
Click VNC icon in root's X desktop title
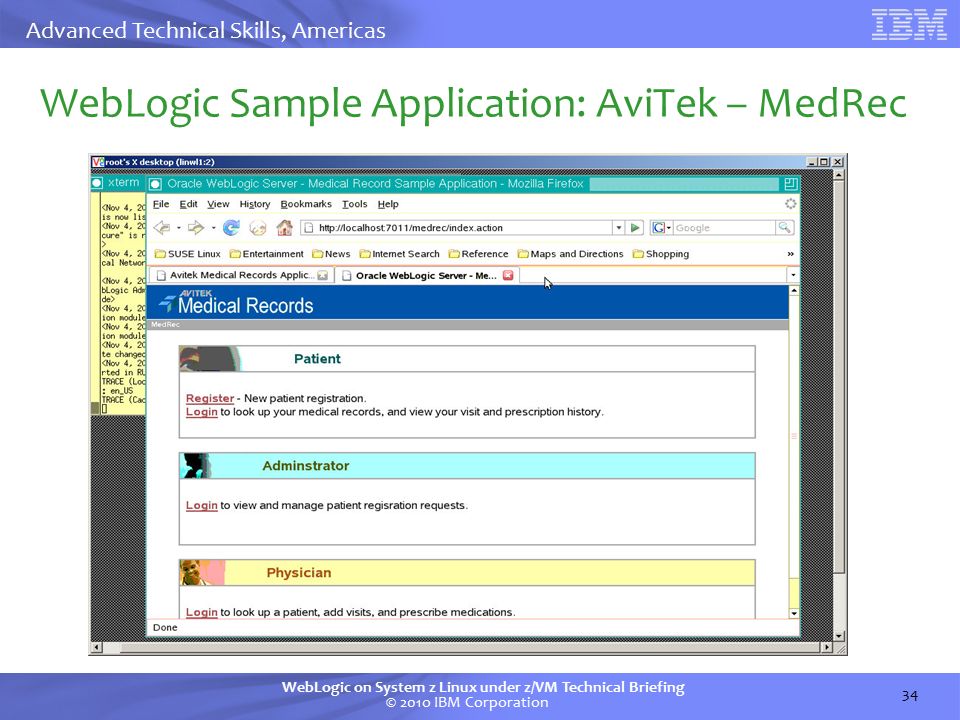tap(97, 162)
